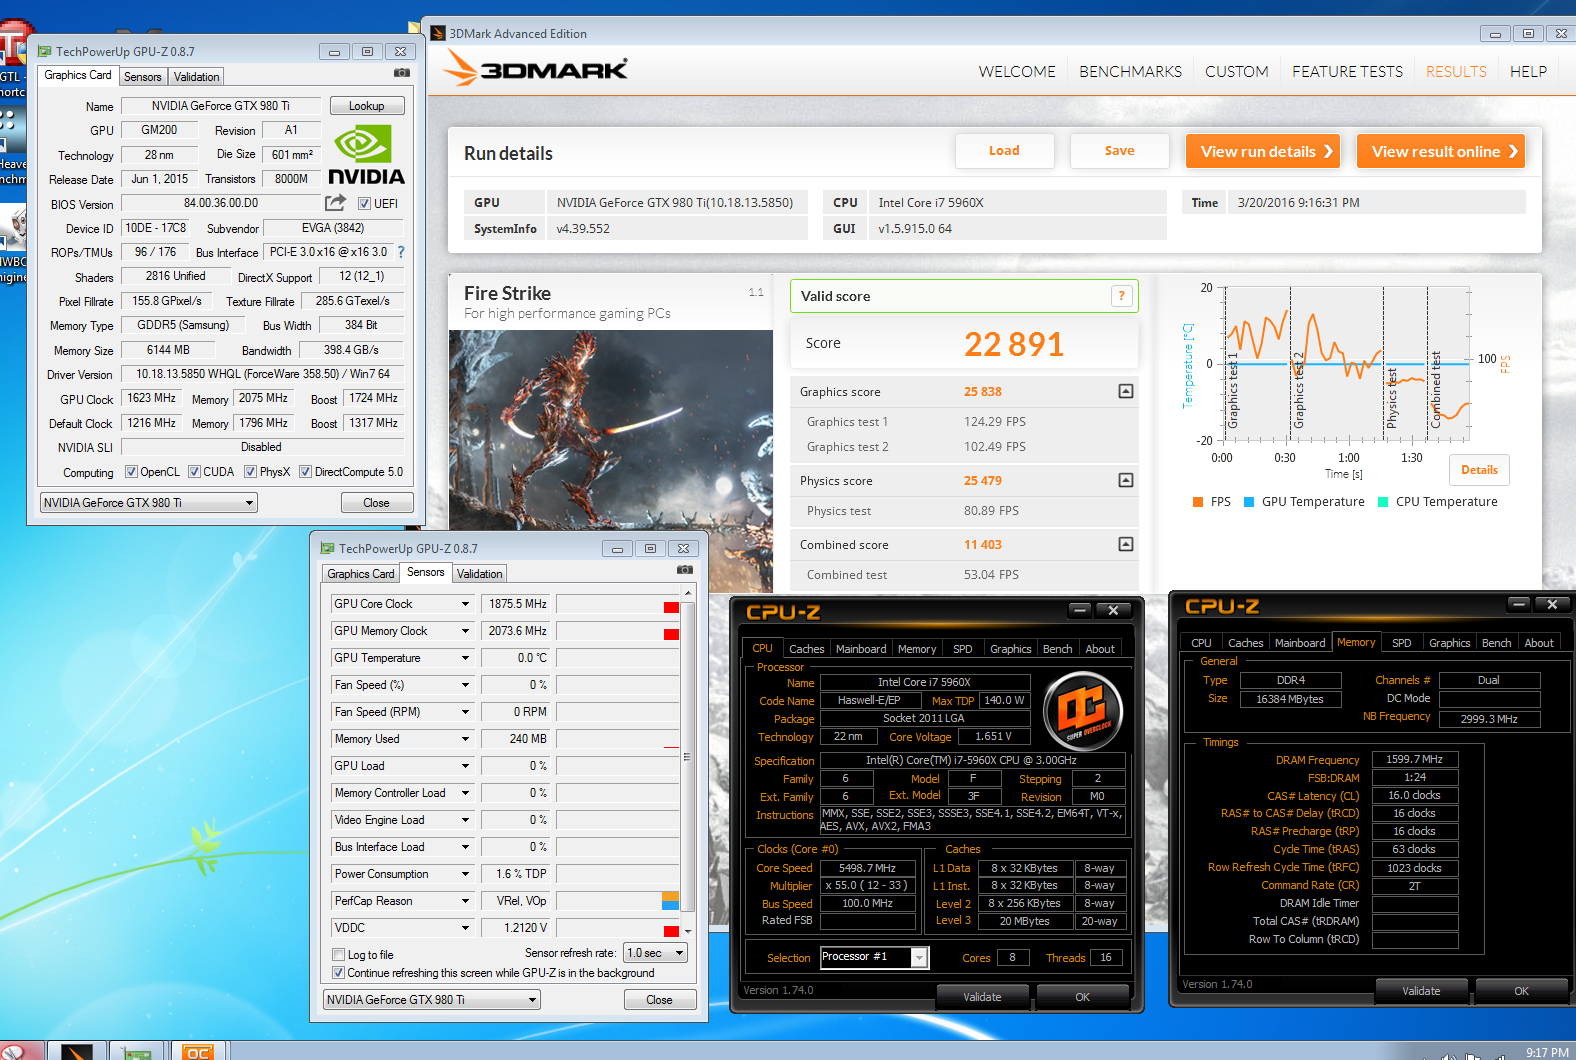This screenshot has height=1060, width=1576.
Task: Click the orange OC icon in the taskbar
Action: (198, 1051)
